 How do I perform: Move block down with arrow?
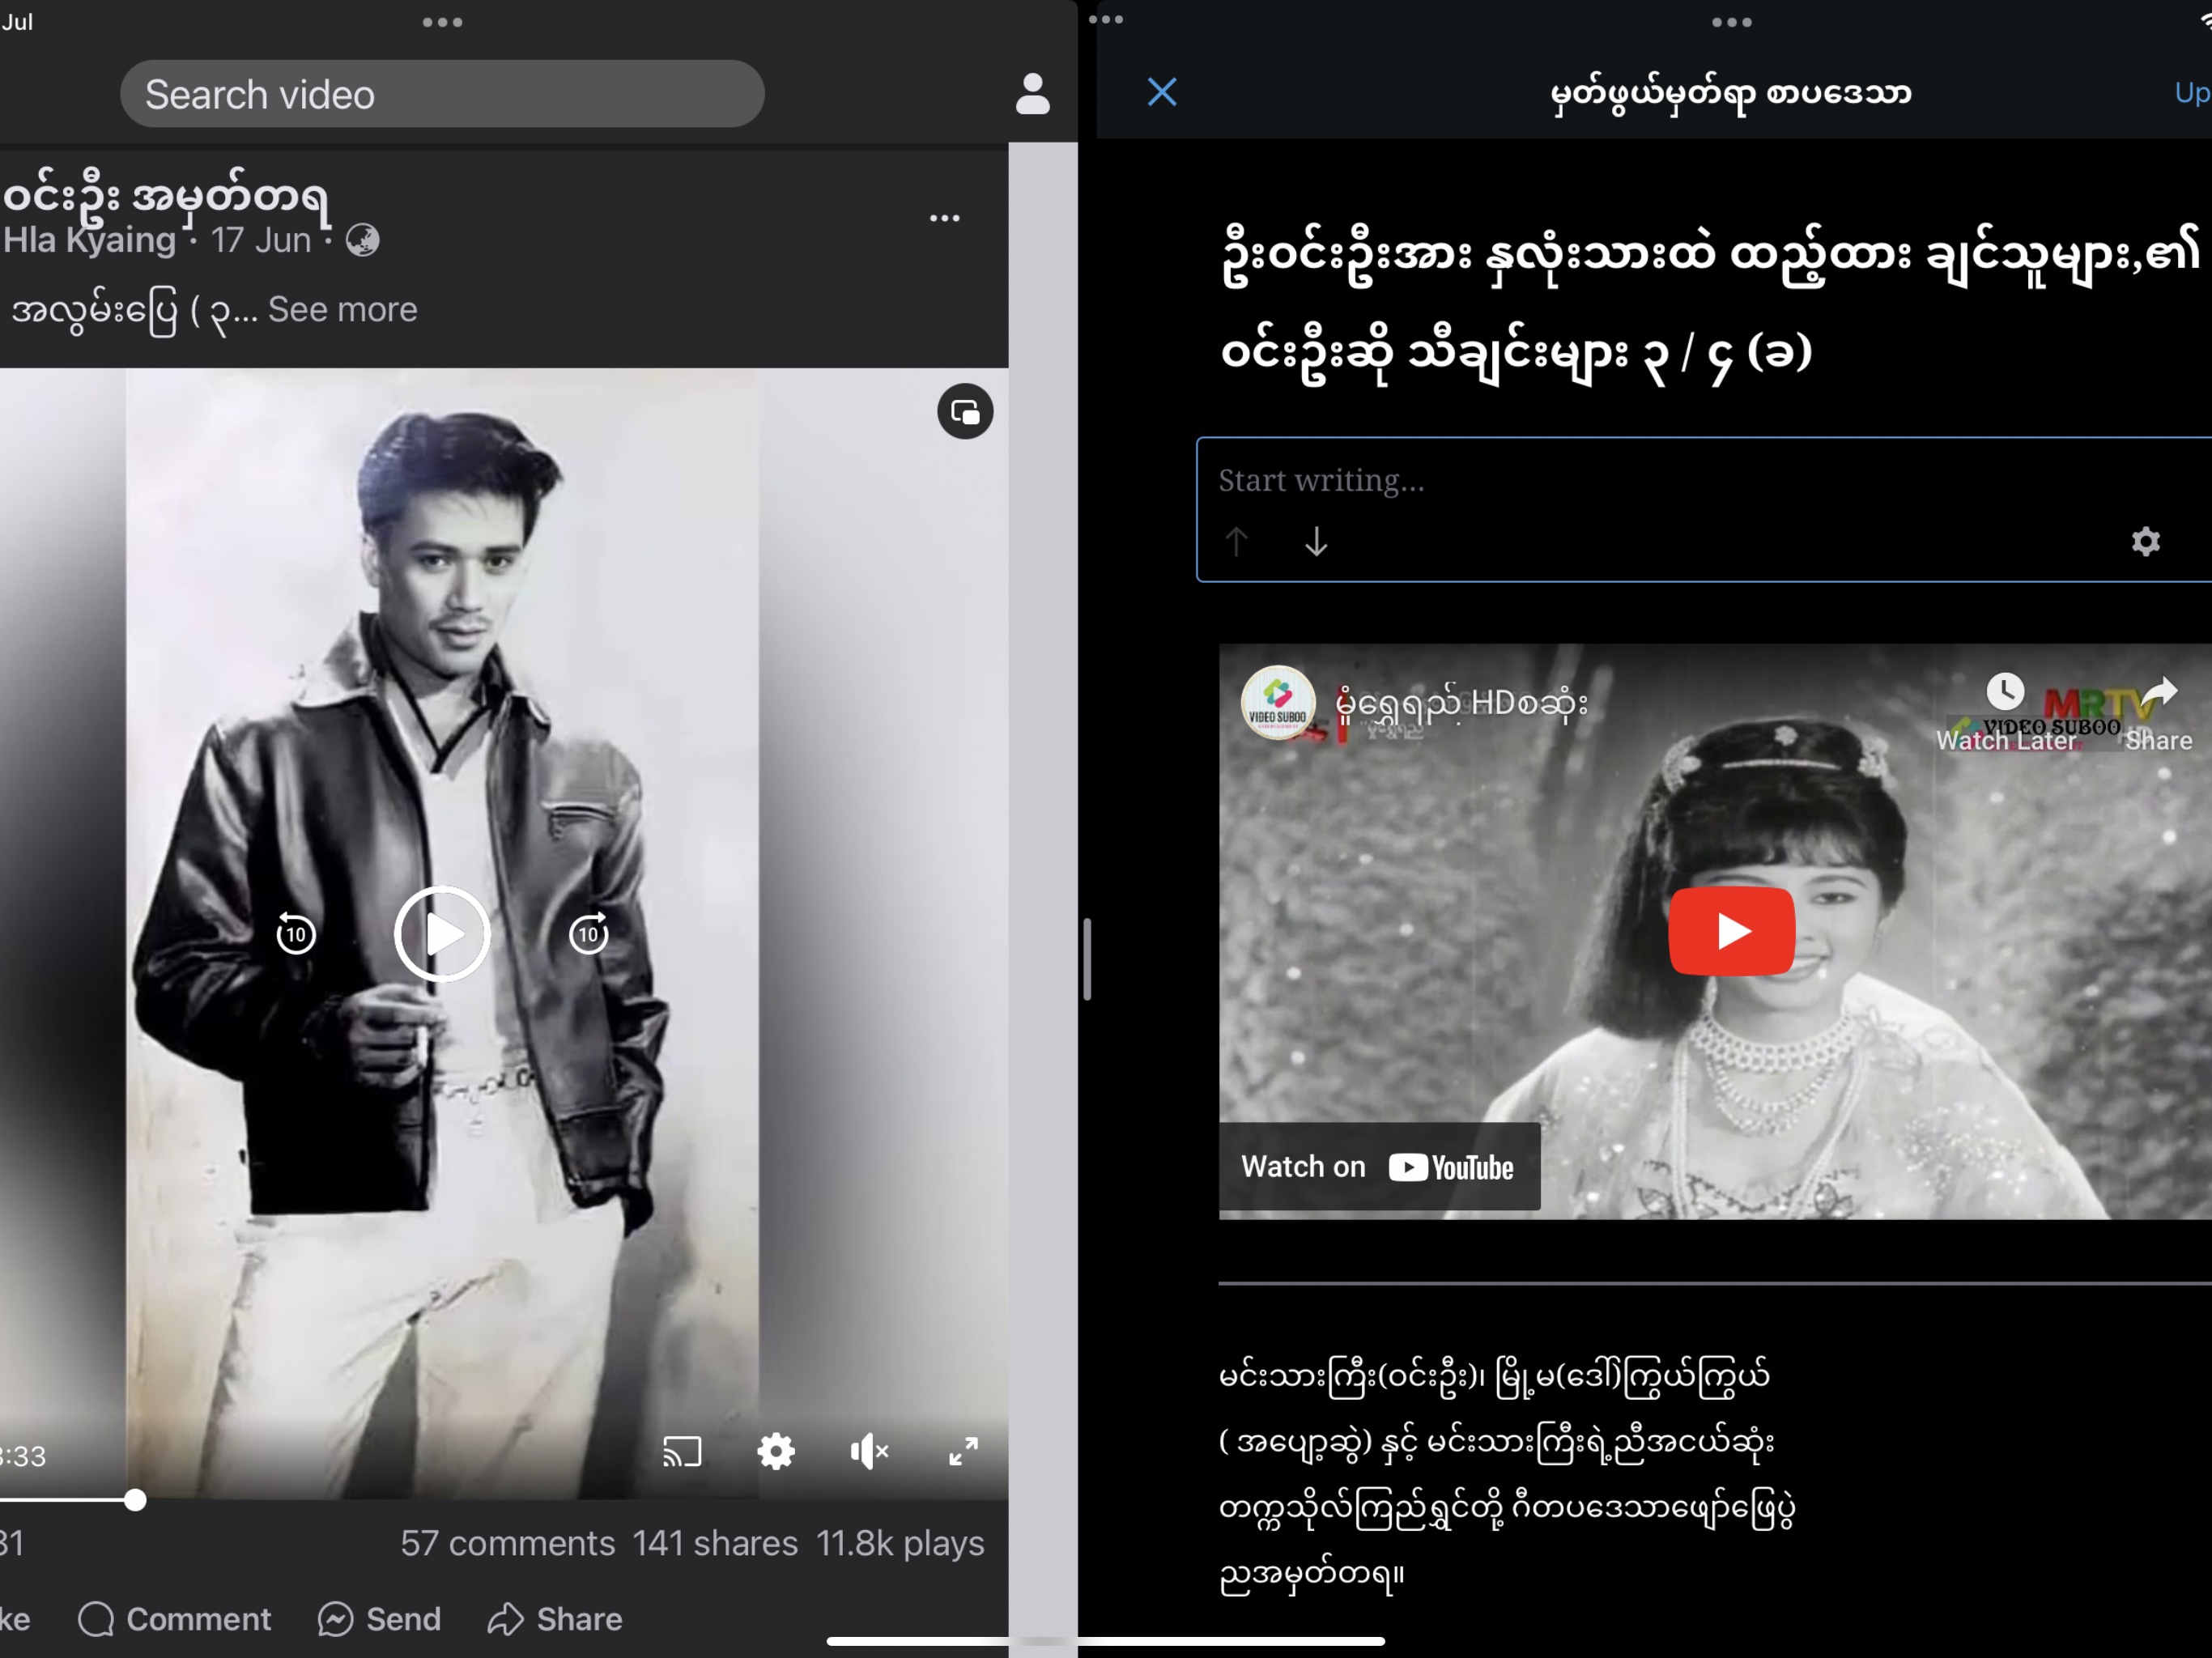tap(1316, 541)
